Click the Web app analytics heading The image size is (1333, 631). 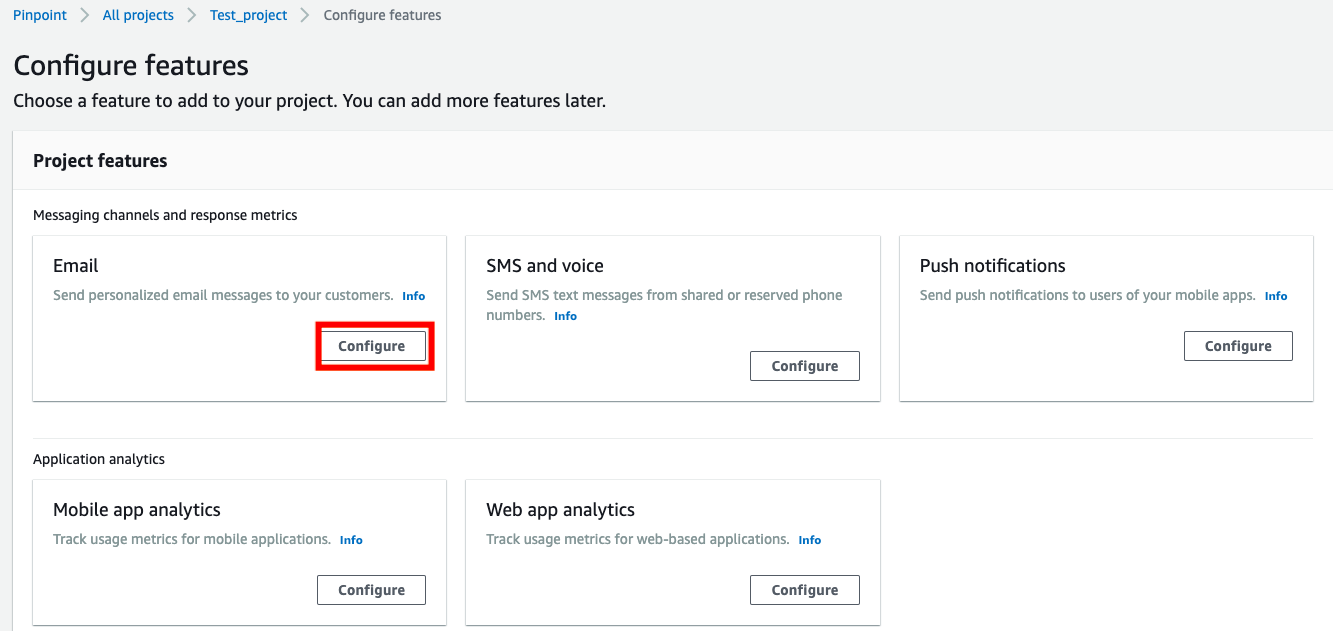pos(560,510)
